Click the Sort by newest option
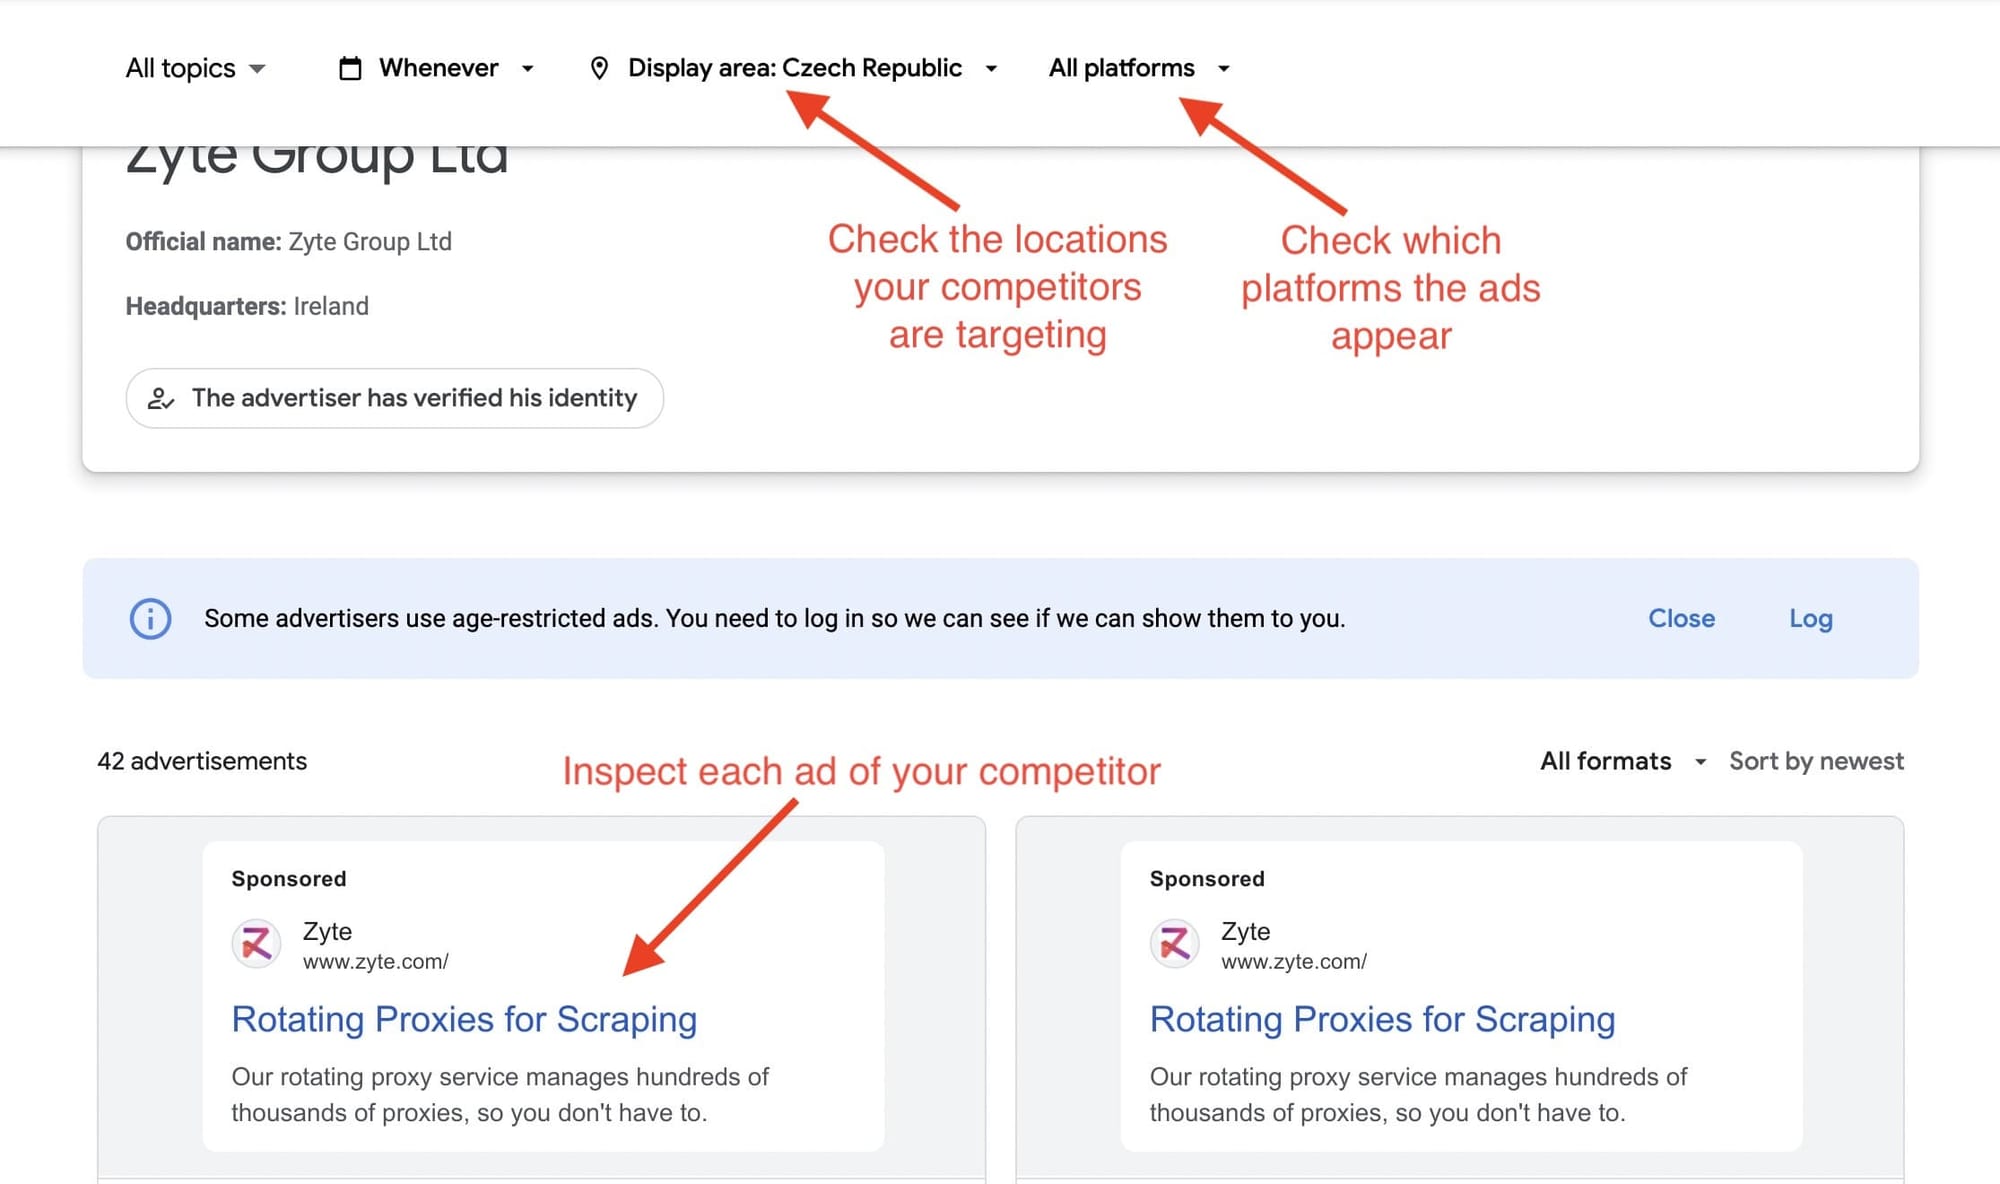Image resolution: width=2000 pixels, height=1184 pixels. (1816, 761)
